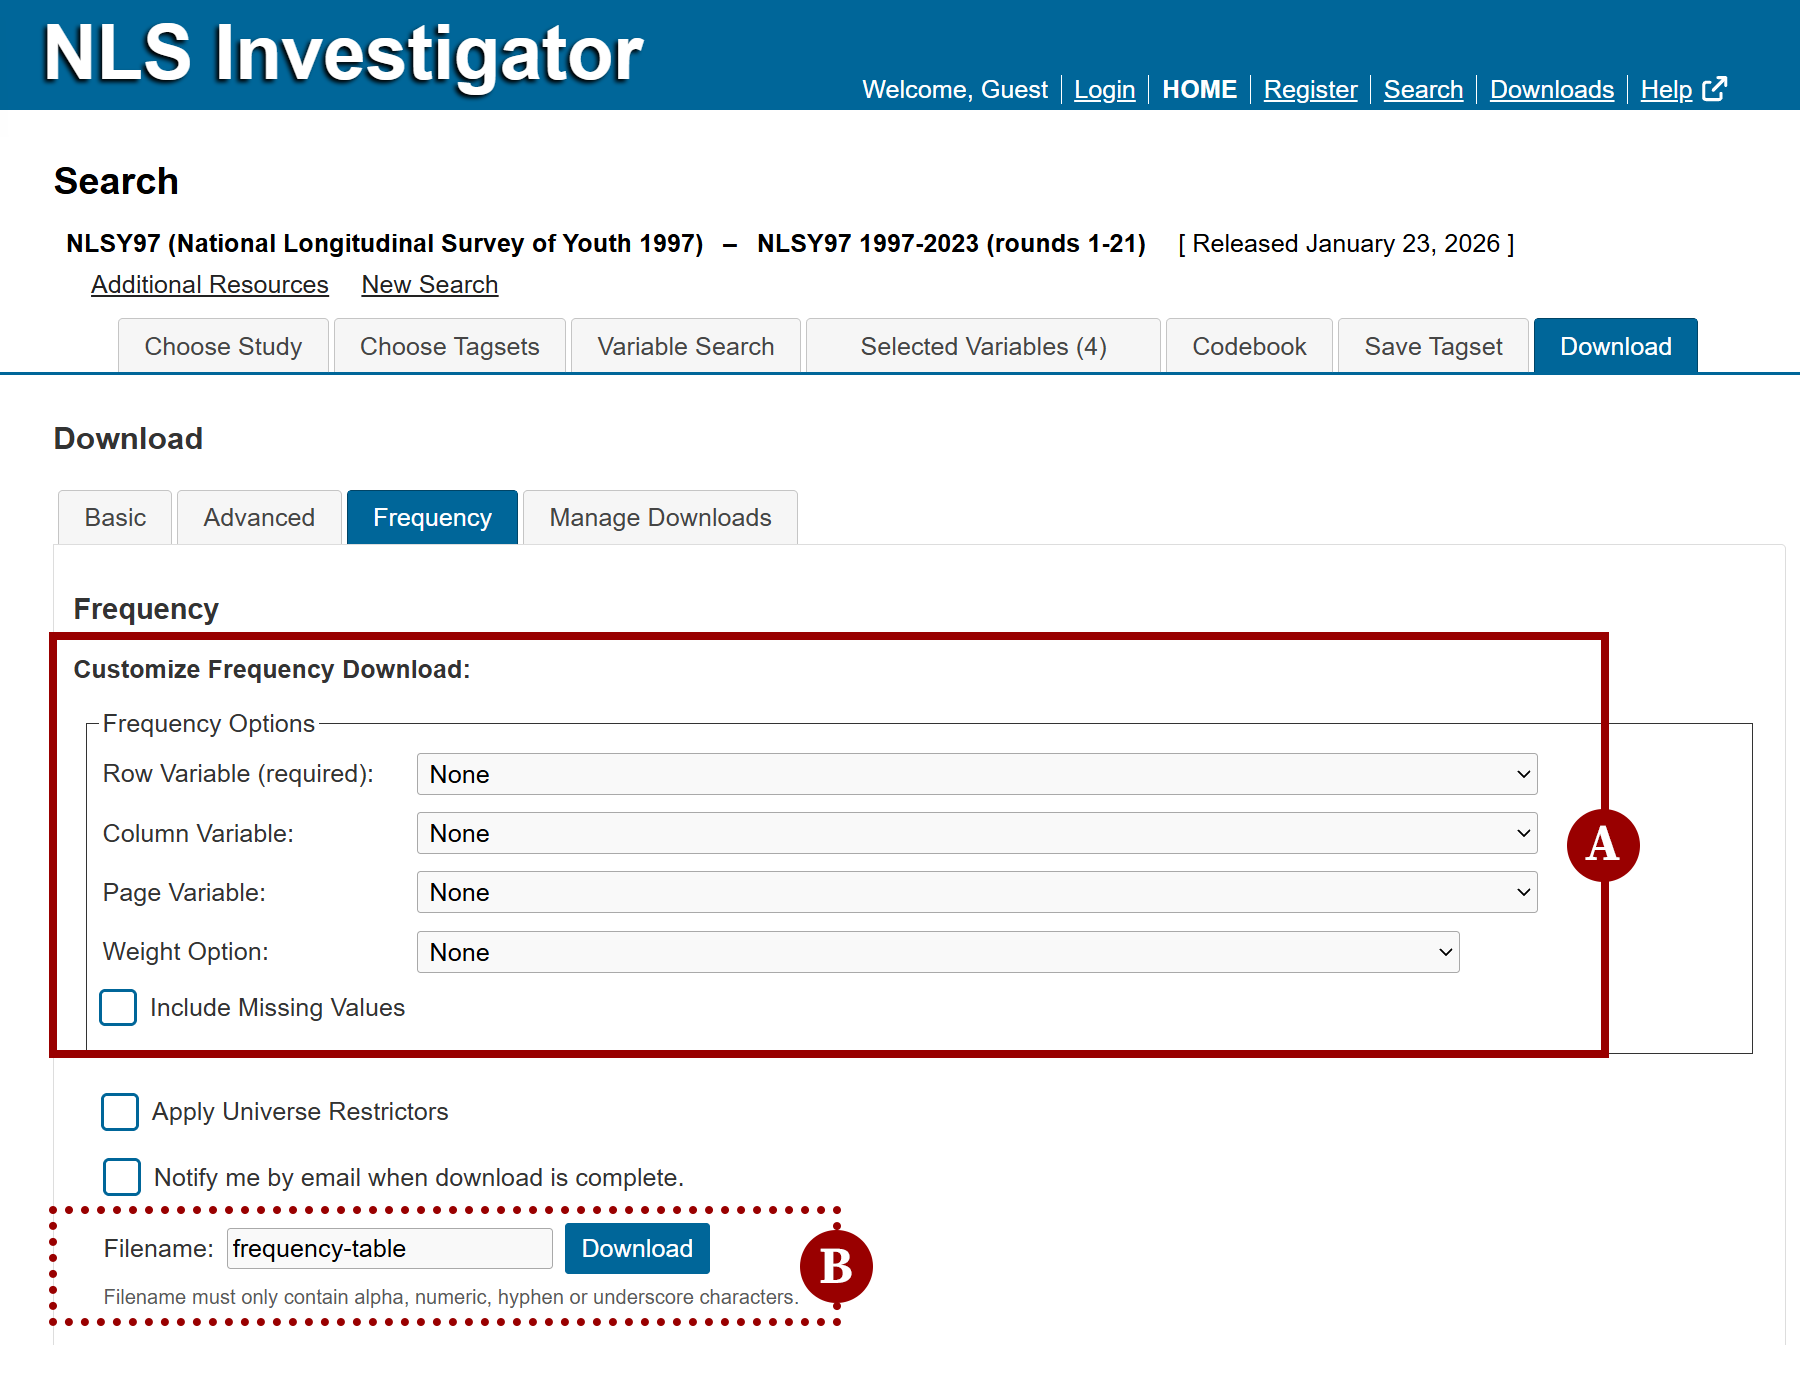
Task: Open the Page Variable dropdown
Action: coord(977,892)
